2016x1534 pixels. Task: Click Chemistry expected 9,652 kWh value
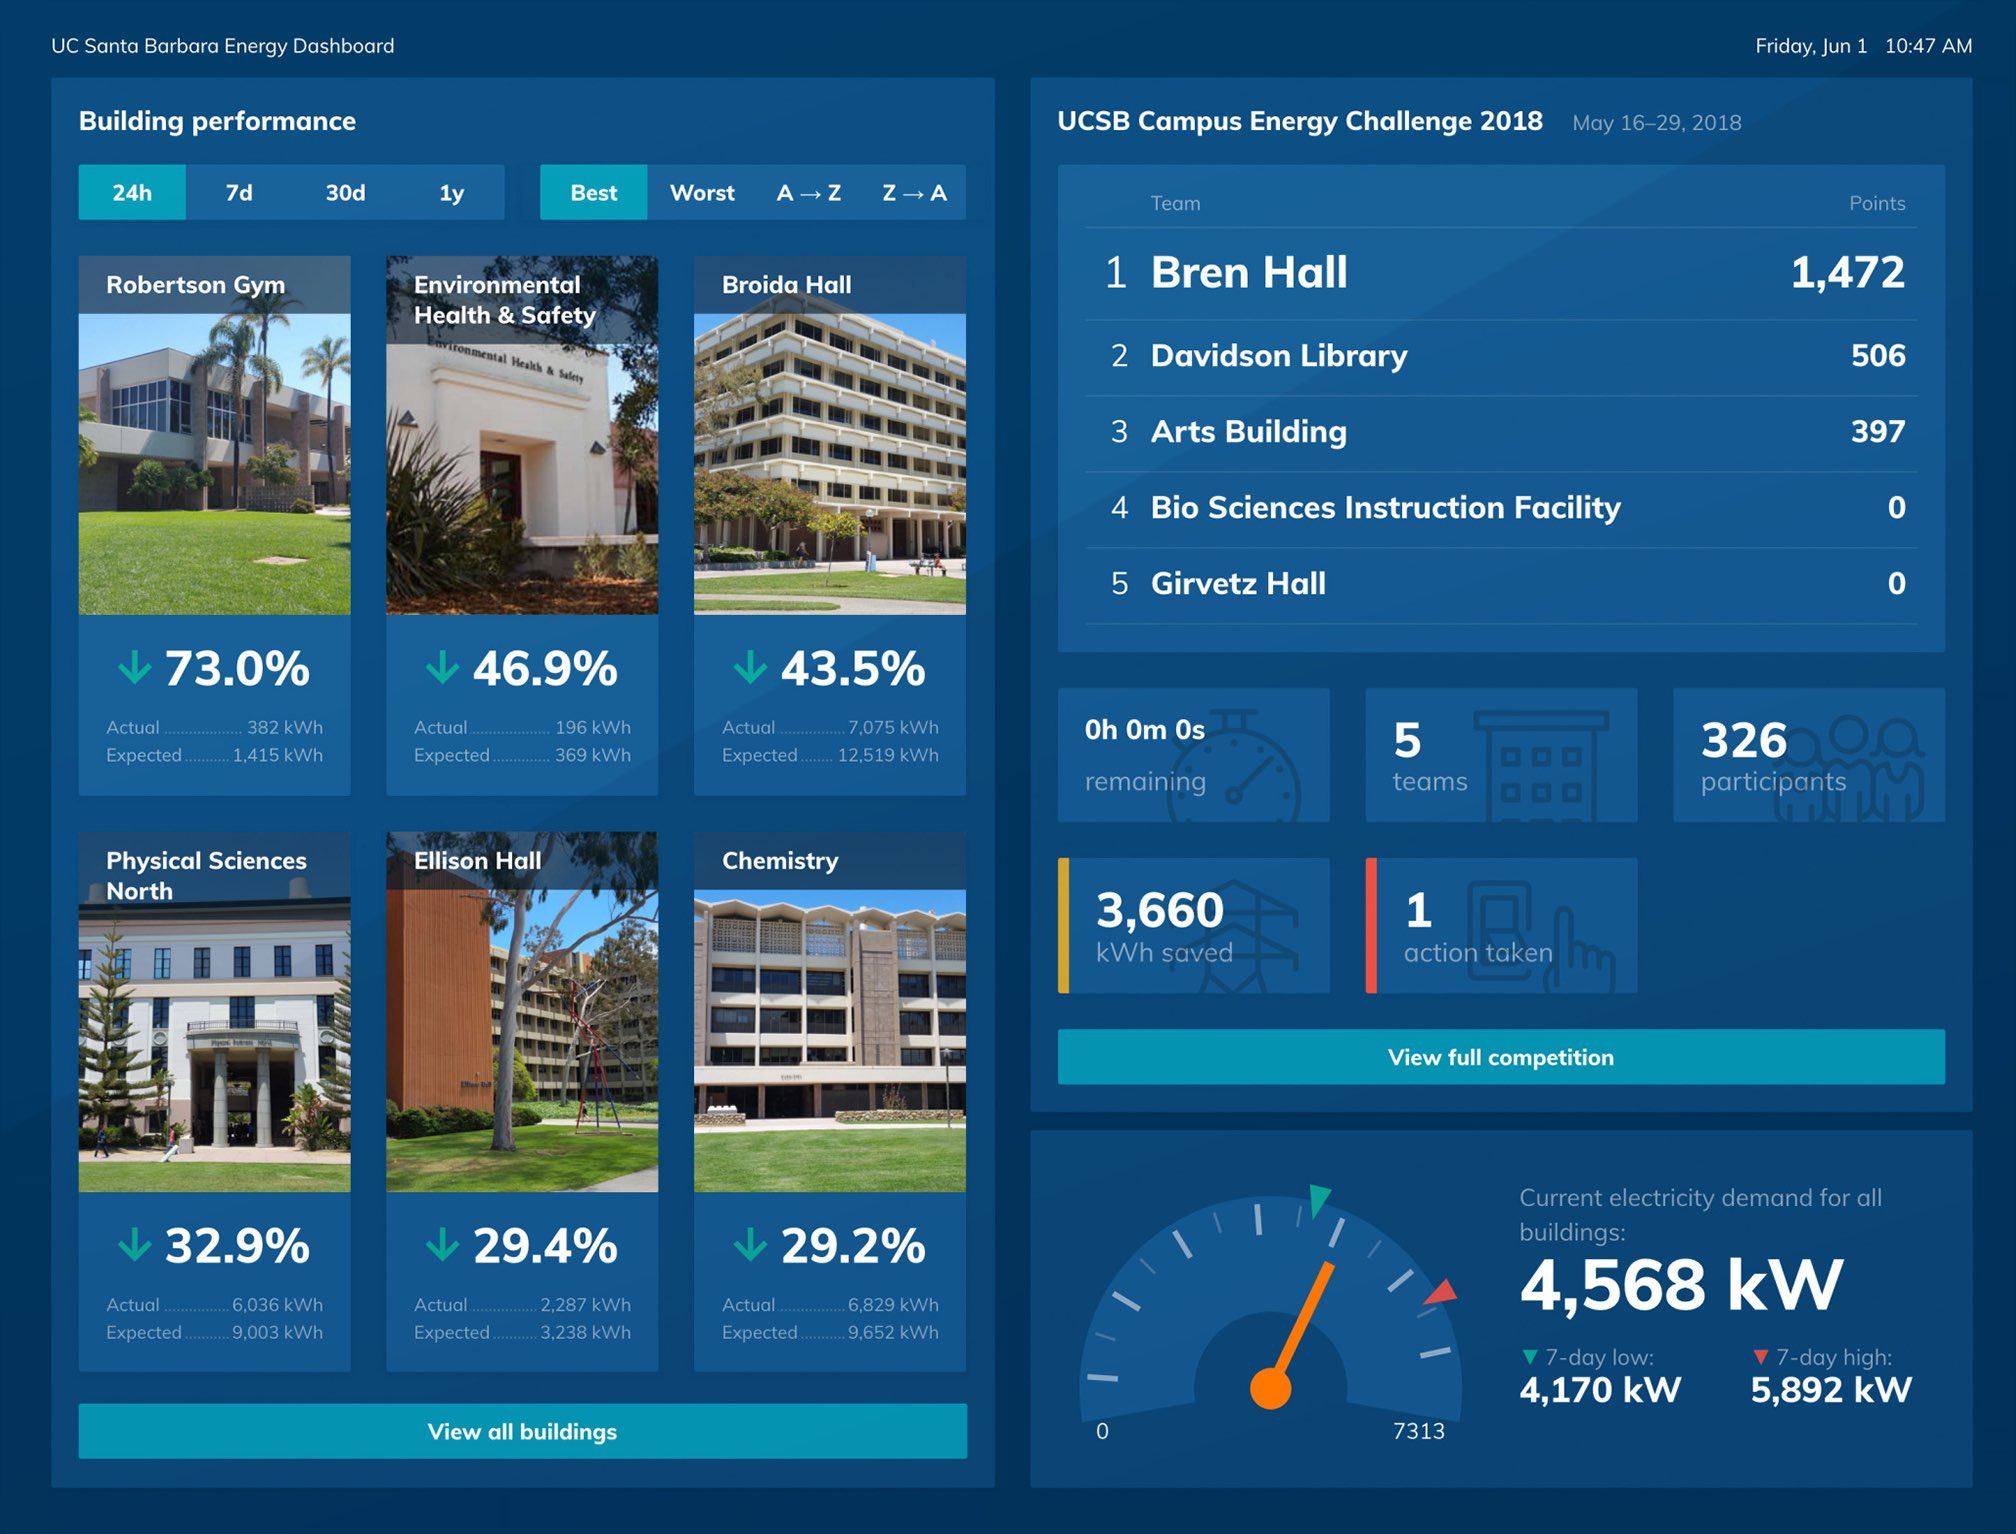click(x=893, y=1333)
